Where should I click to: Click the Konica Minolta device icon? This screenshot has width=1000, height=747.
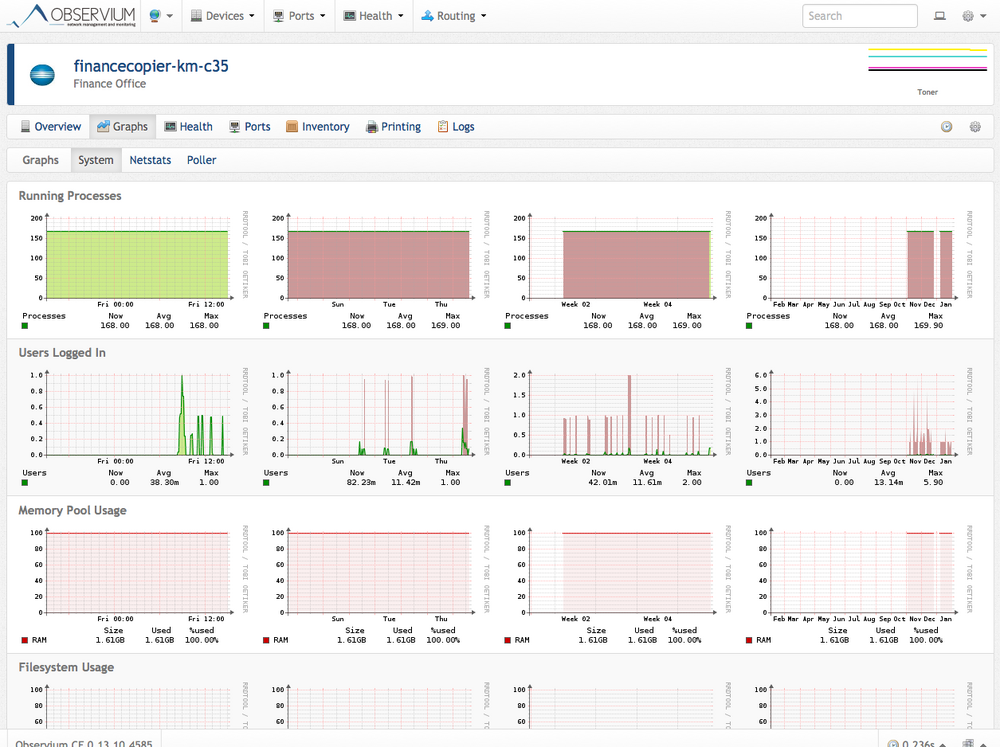click(x=42, y=75)
